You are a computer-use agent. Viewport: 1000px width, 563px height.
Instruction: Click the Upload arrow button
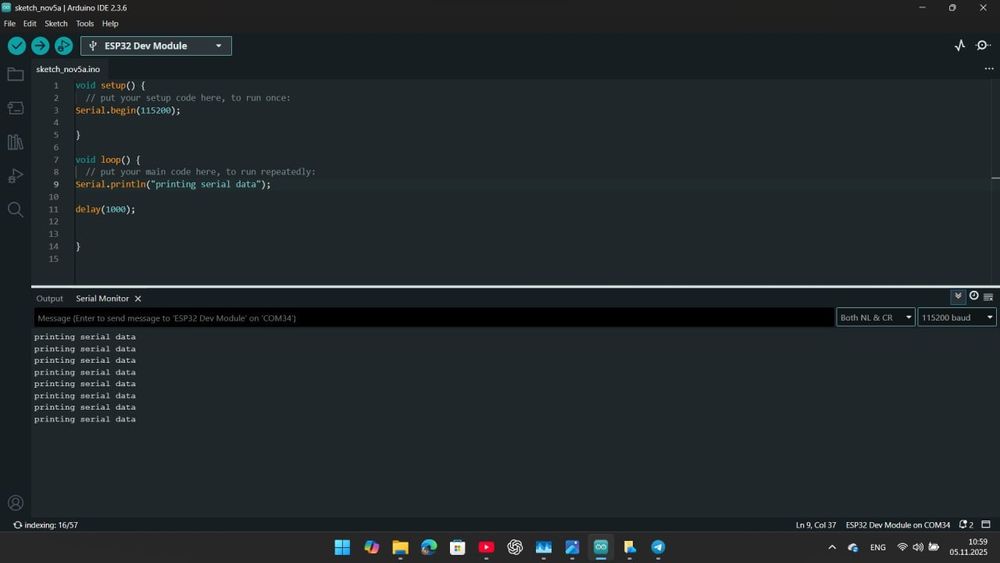tap(40, 46)
